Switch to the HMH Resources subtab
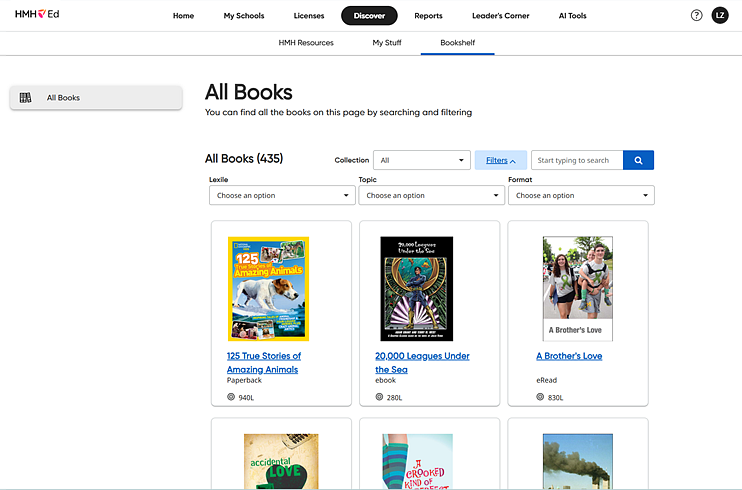Image resolution: width=742 pixels, height=490 pixels. (306, 43)
